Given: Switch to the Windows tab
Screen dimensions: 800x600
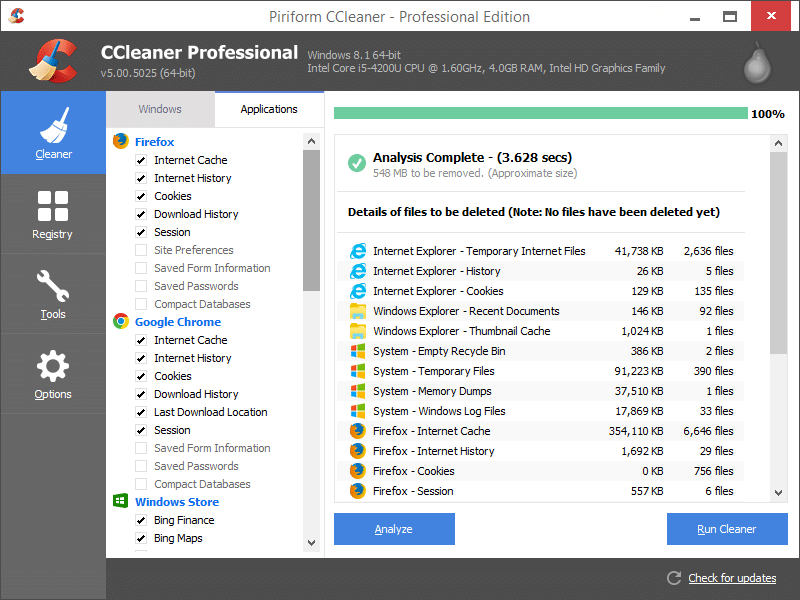Looking at the screenshot, I should pyautogui.click(x=159, y=108).
